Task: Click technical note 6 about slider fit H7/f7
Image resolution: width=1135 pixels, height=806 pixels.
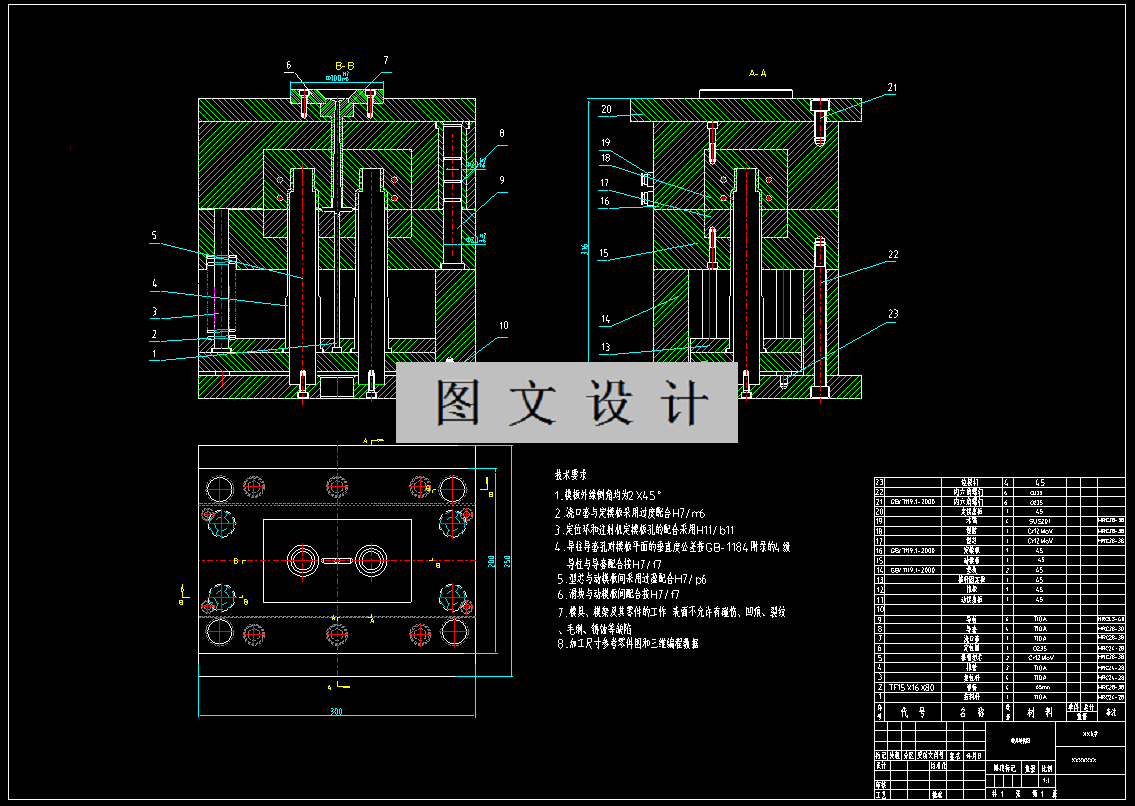Action: 618,594
